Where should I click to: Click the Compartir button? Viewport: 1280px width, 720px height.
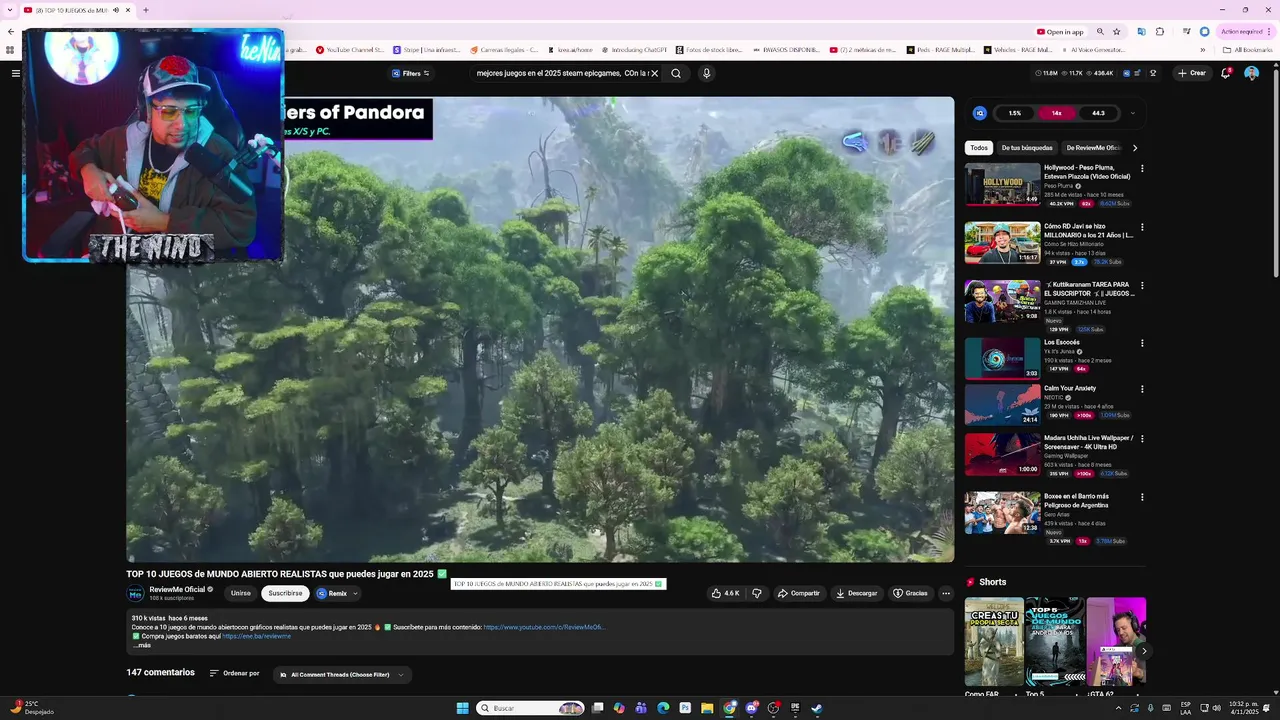(x=798, y=593)
